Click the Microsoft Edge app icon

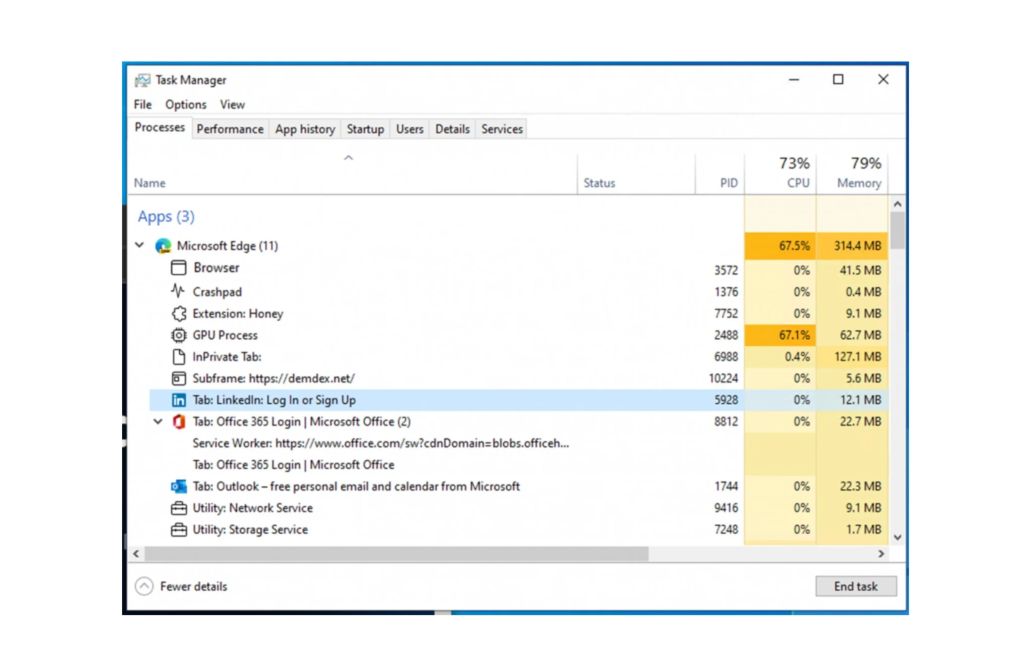(163, 246)
